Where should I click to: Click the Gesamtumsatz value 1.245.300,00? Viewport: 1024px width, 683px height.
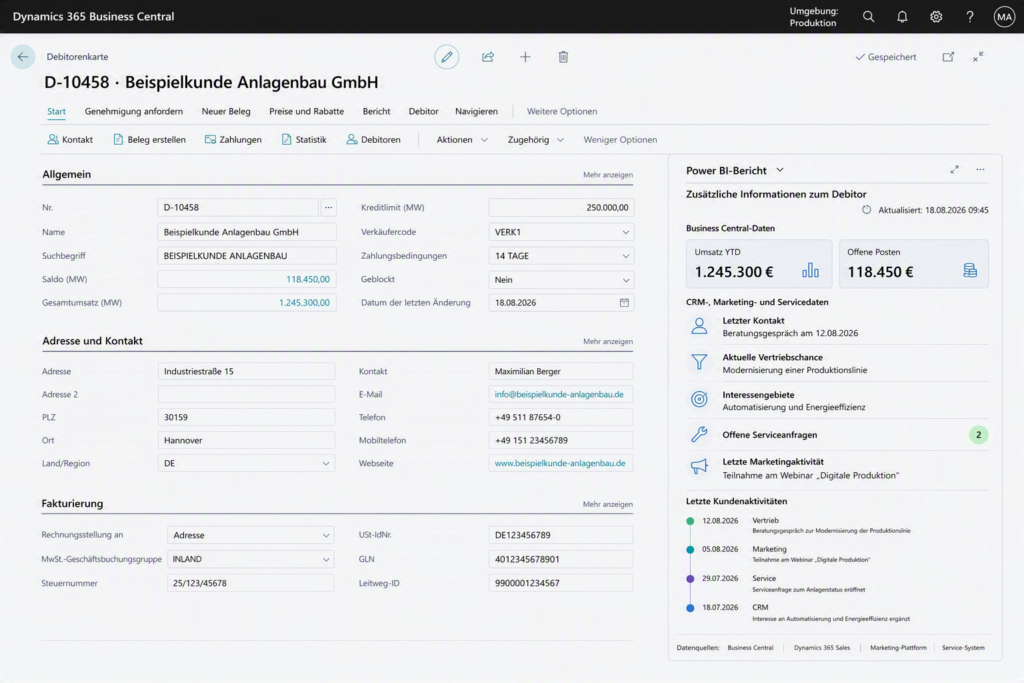click(x=304, y=302)
